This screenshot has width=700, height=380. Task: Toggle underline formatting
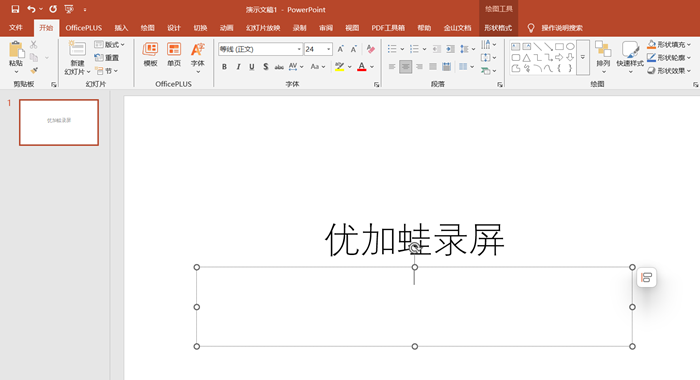tap(252, 67)
